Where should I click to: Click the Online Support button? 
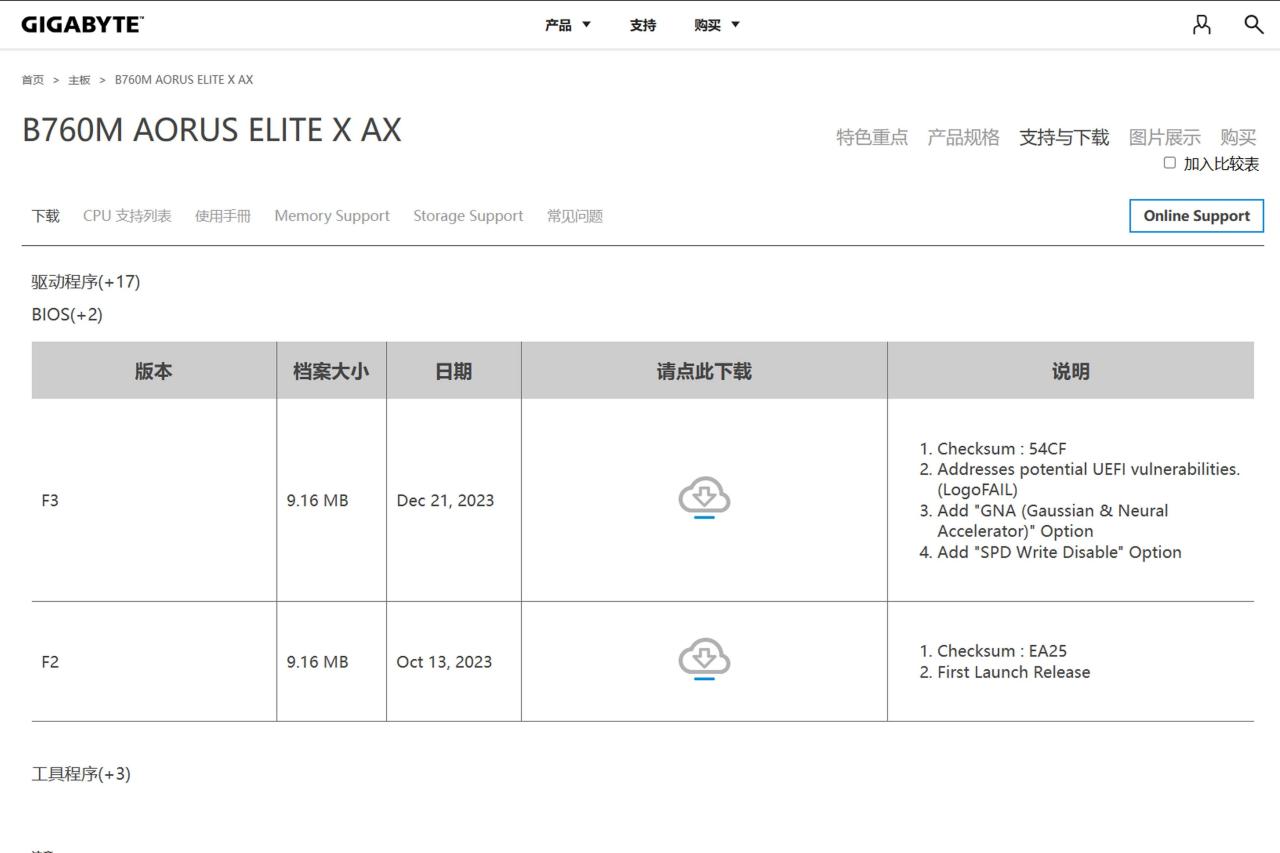pyautogui.click(x=1196, y=216)
